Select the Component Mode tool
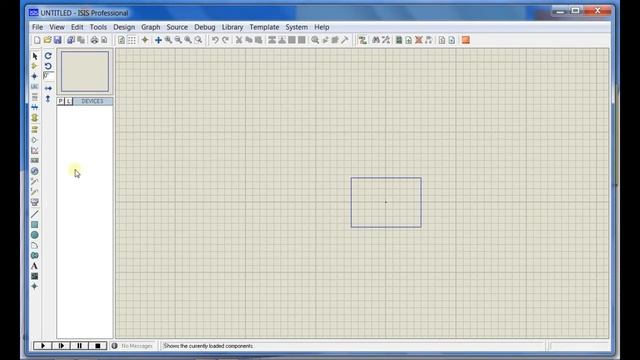Viewport: 640px width, 360px height. 35,66
